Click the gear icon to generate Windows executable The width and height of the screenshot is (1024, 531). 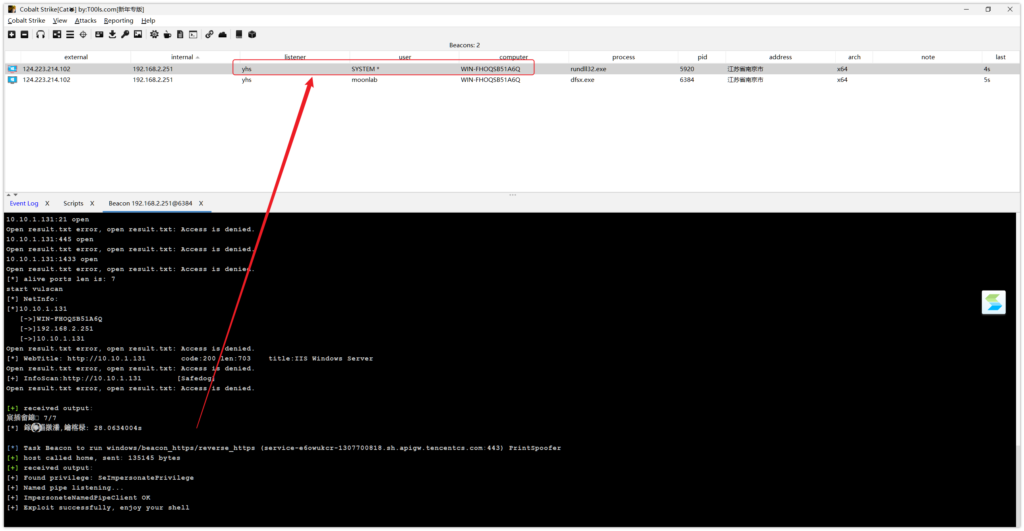pos(154,35)
